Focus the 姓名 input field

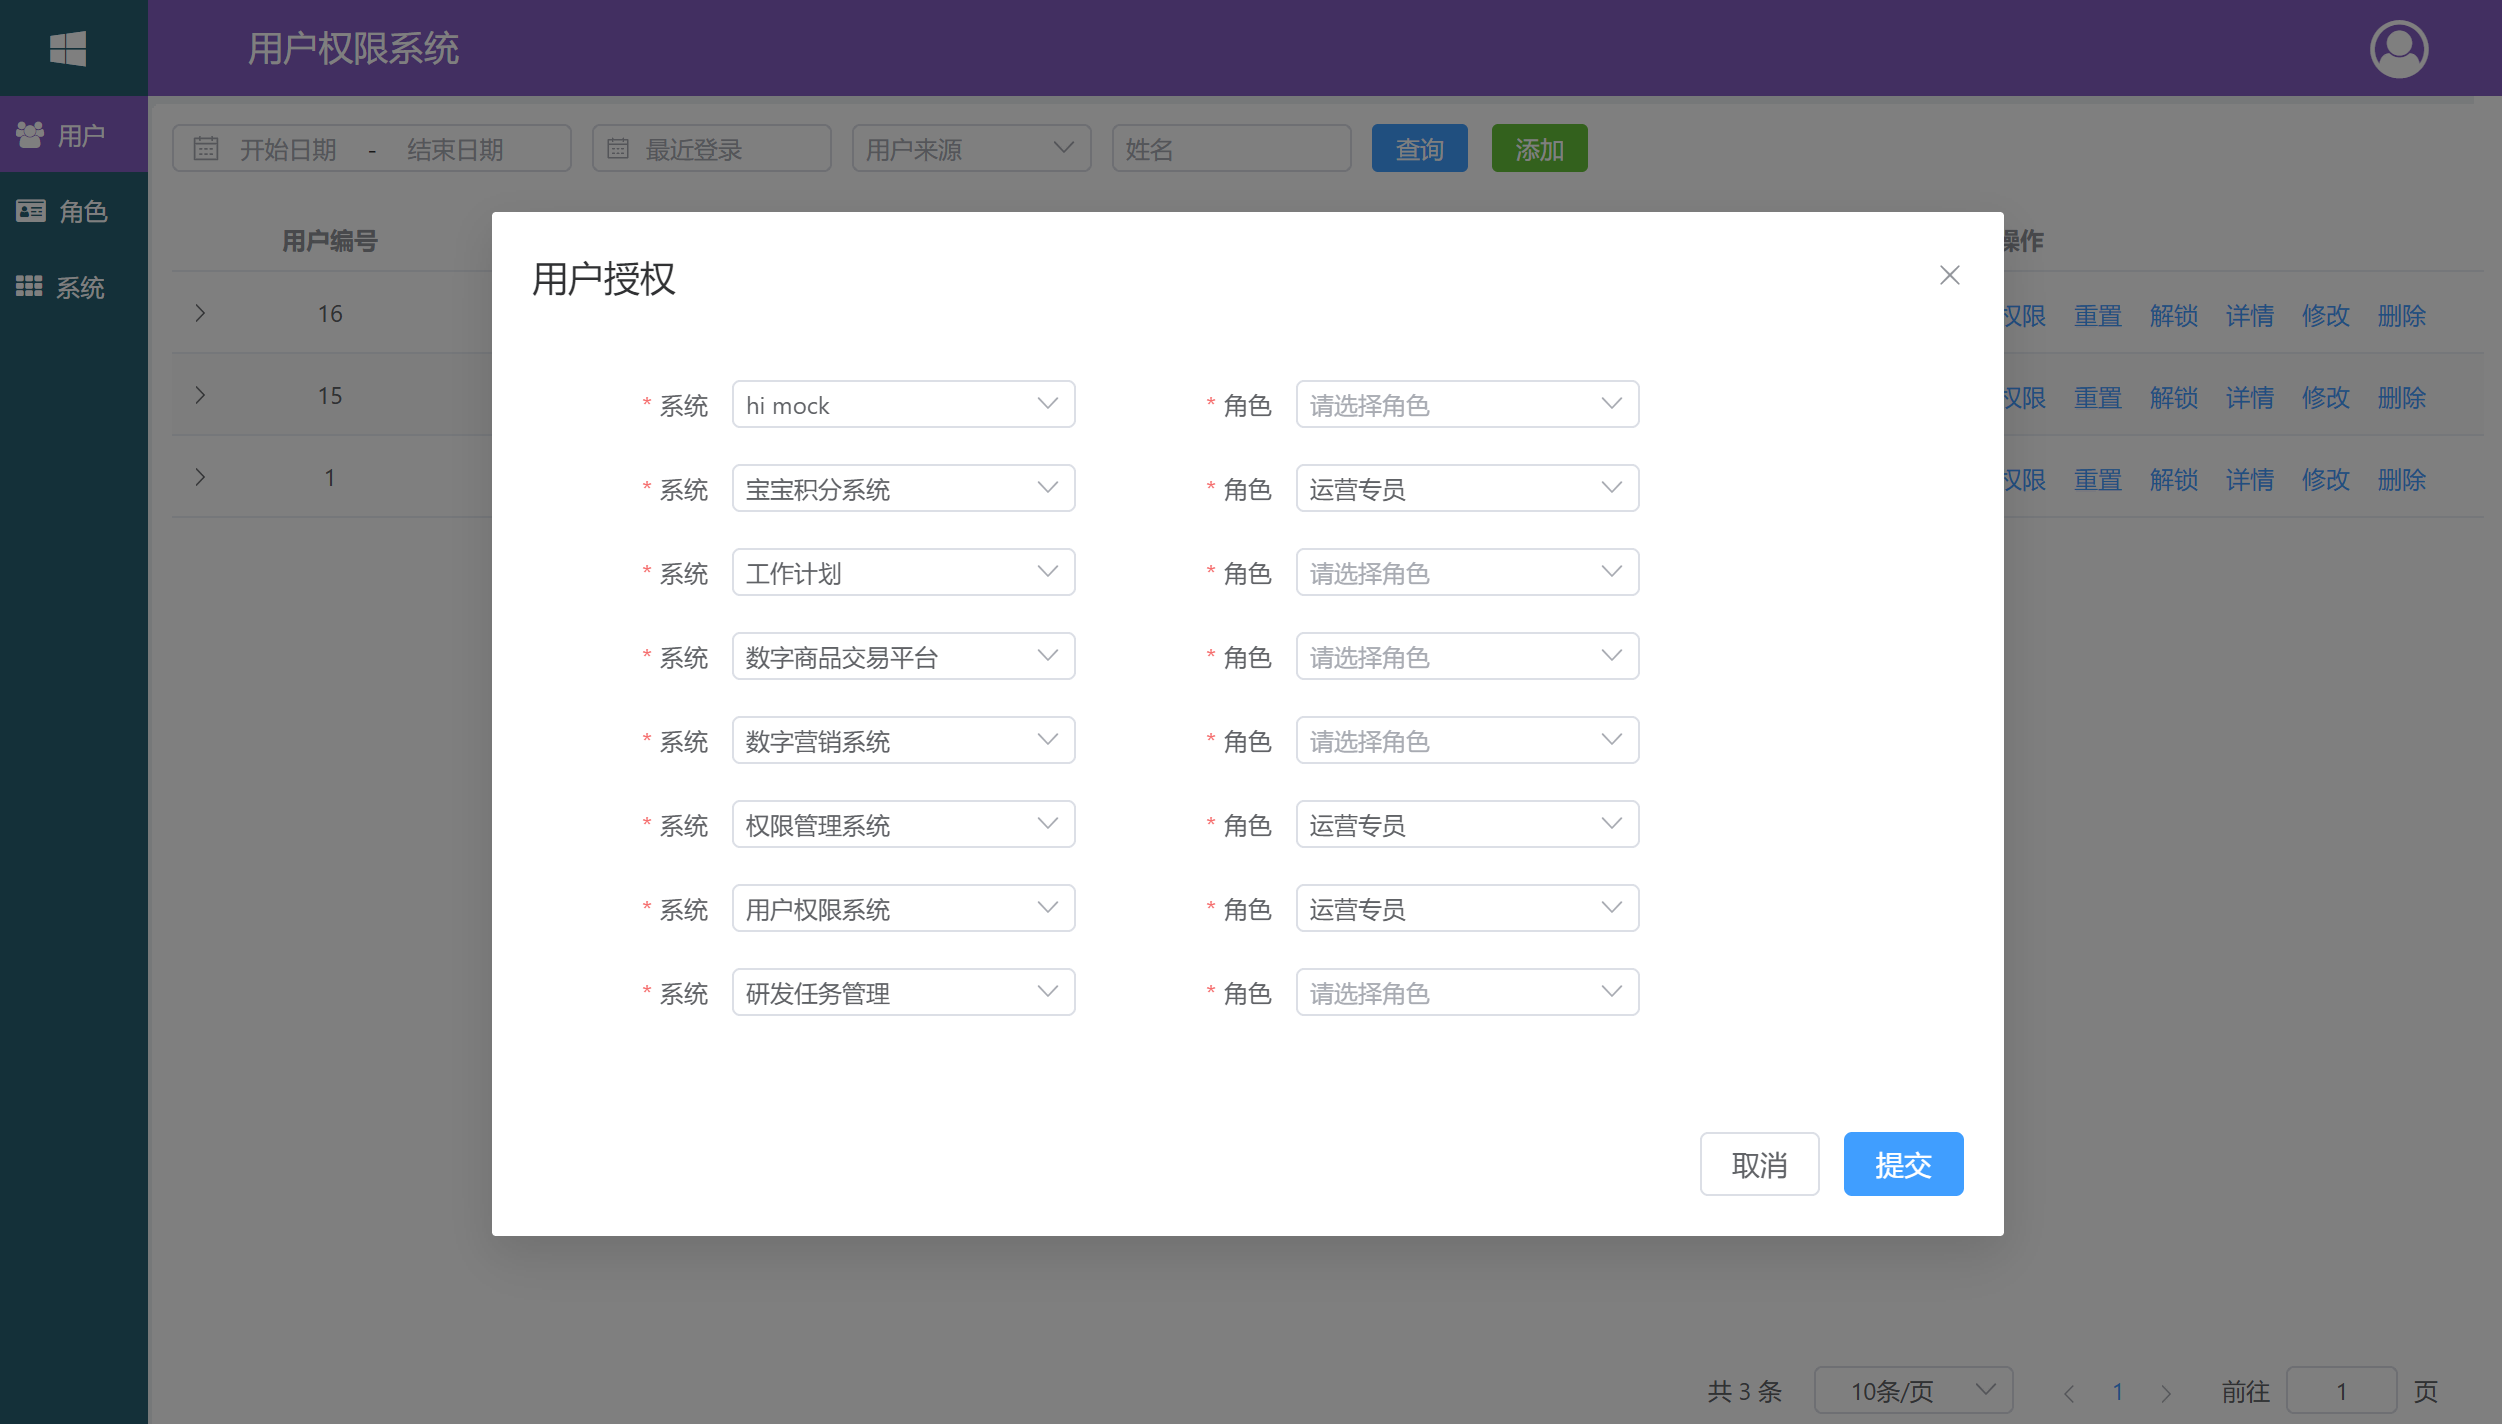point(1231,148)
